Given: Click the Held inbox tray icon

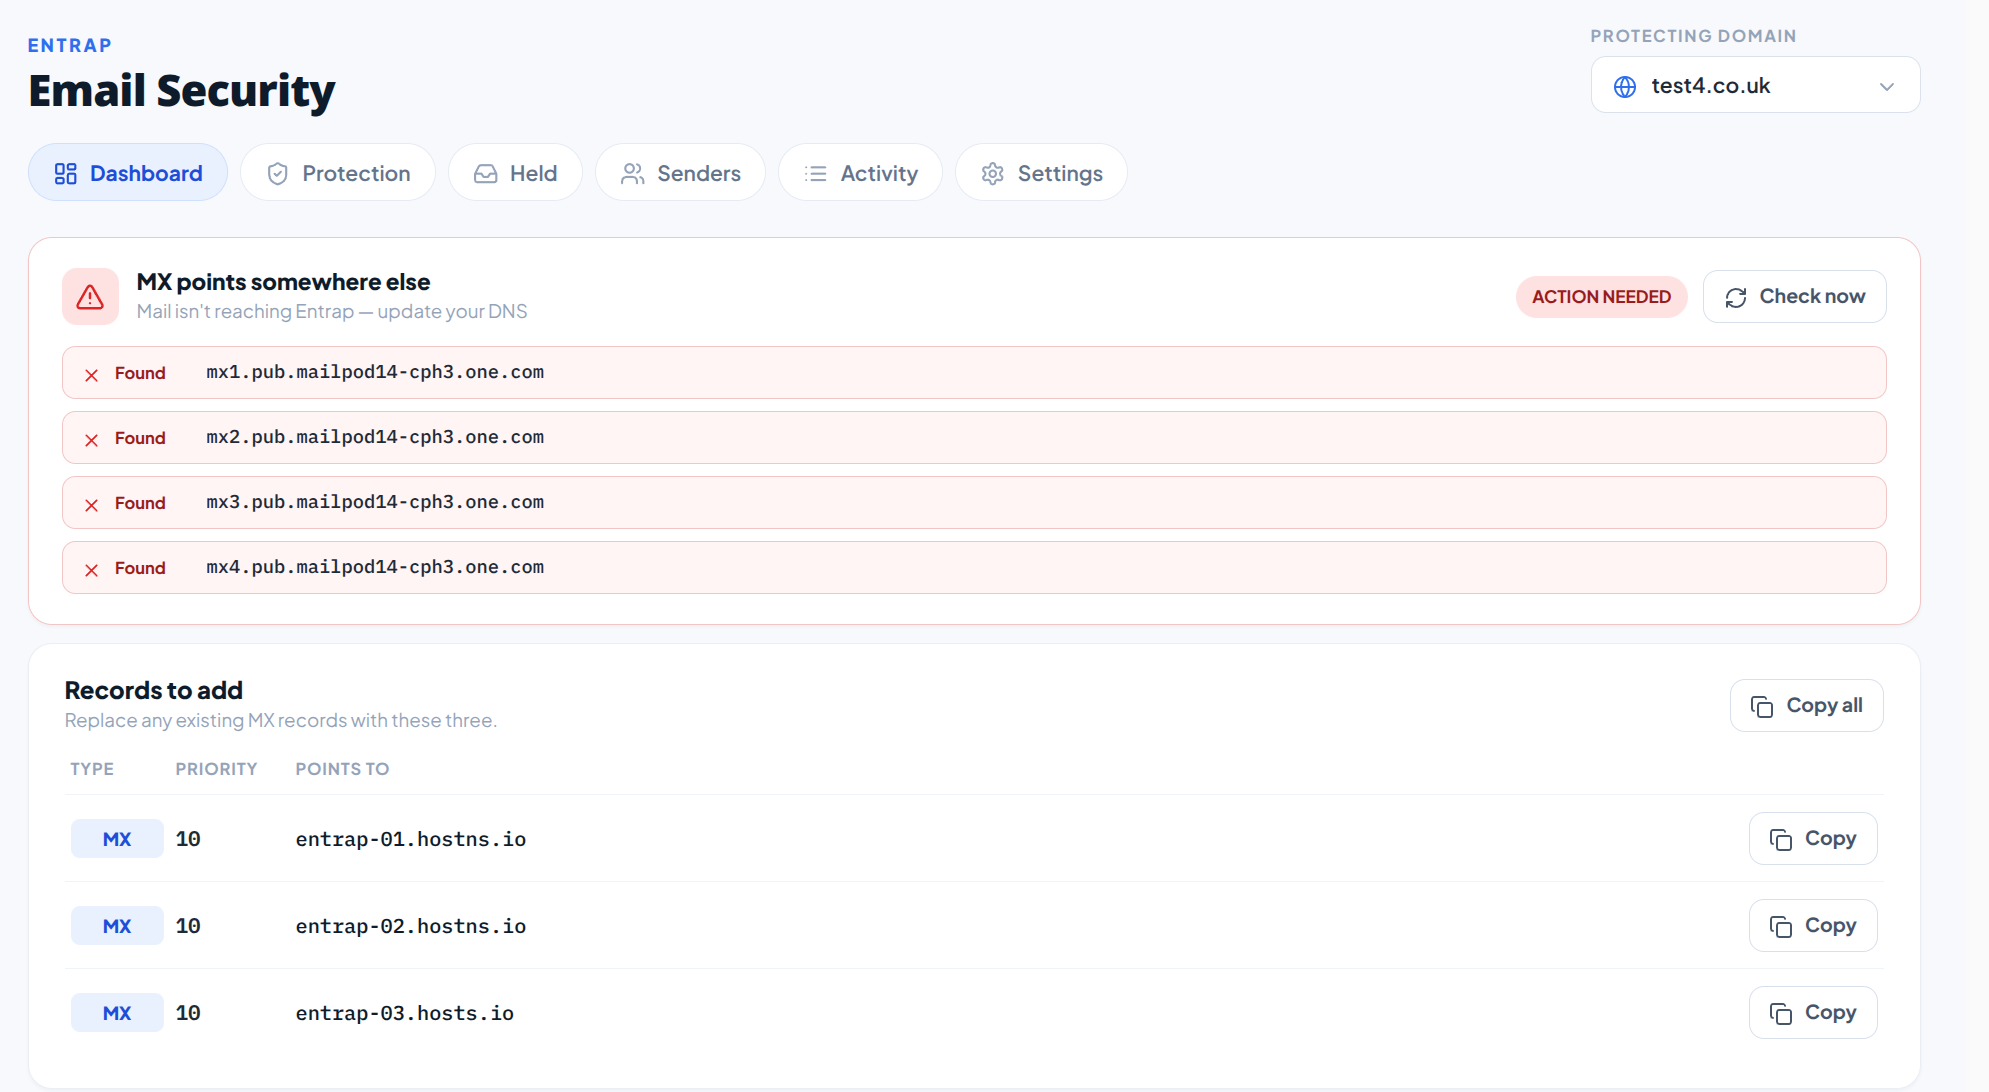Looking at the screenshot, I should (486, 174).
